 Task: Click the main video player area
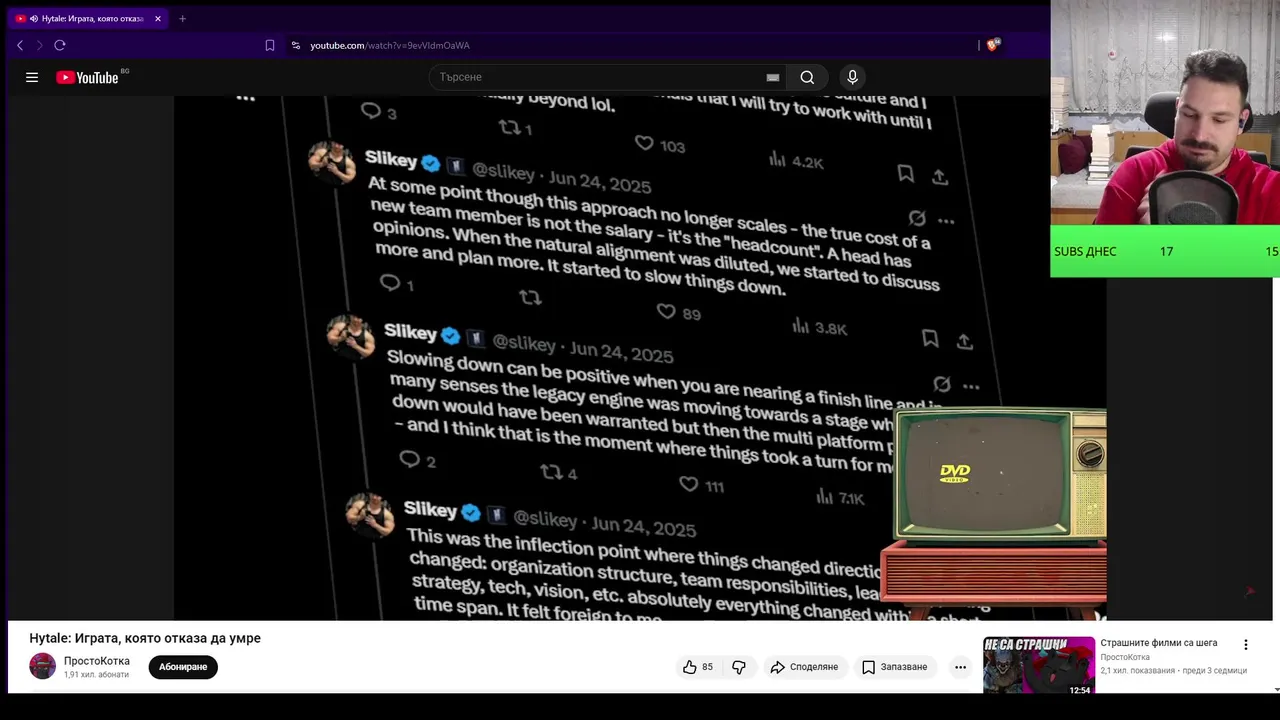point(640,358)
